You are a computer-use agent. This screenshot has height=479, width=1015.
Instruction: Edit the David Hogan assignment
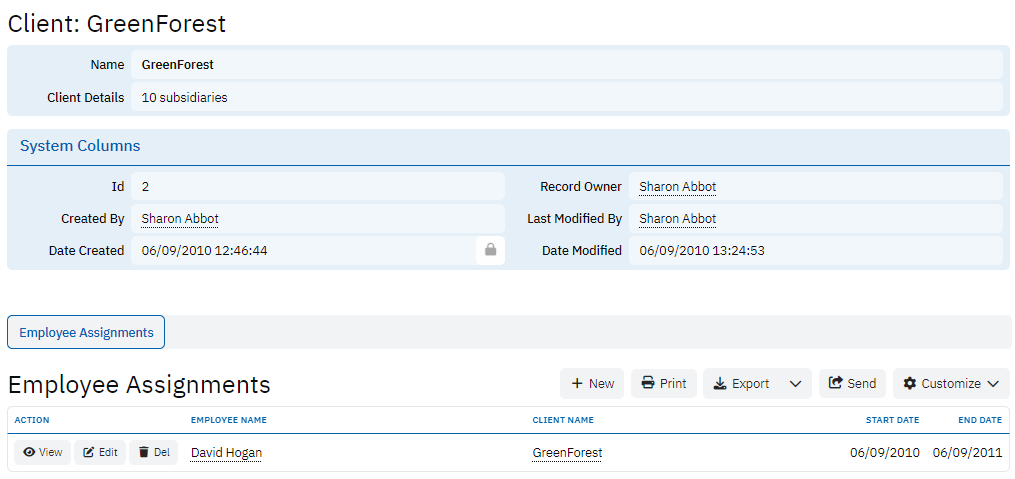(x=100, y=453)
